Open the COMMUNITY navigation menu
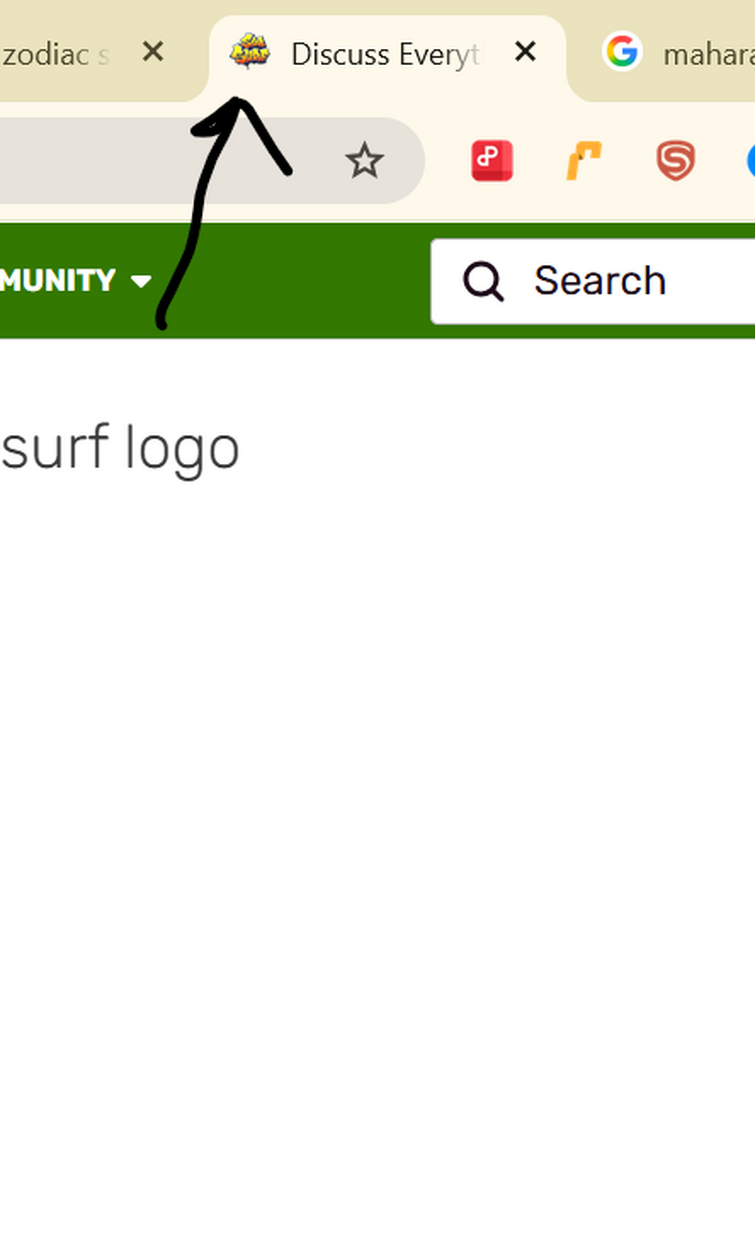This screenshot has height=1245, width=755. click(58, 281)
